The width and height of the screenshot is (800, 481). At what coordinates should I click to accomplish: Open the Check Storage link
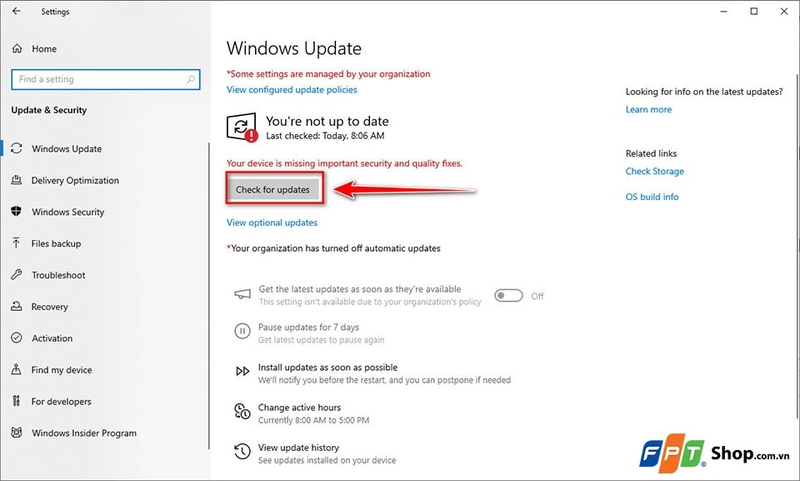coord(655,171)
